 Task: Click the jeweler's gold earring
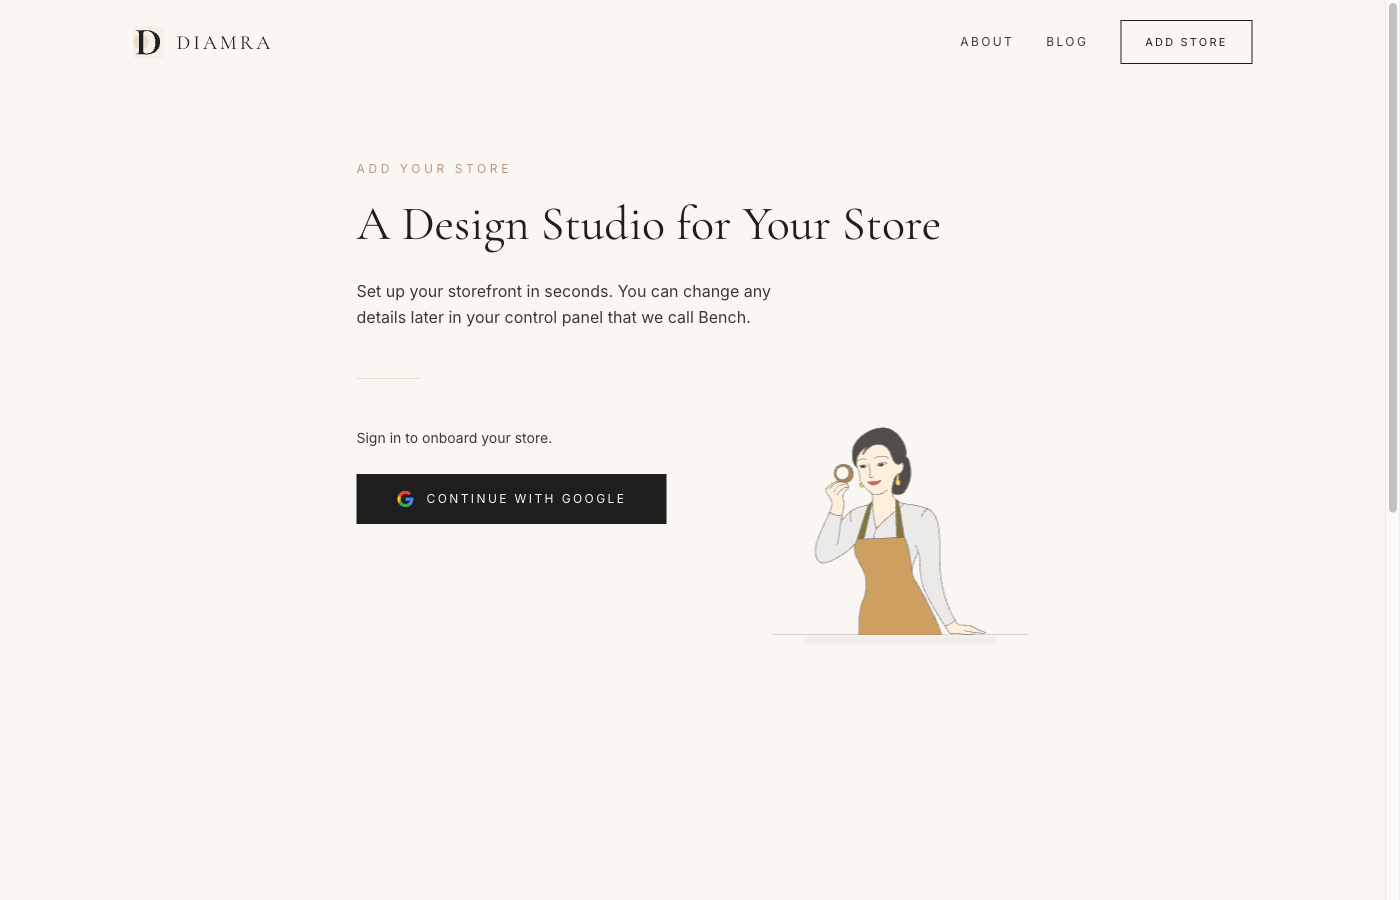pyautogui.click(x=897, y=481)
